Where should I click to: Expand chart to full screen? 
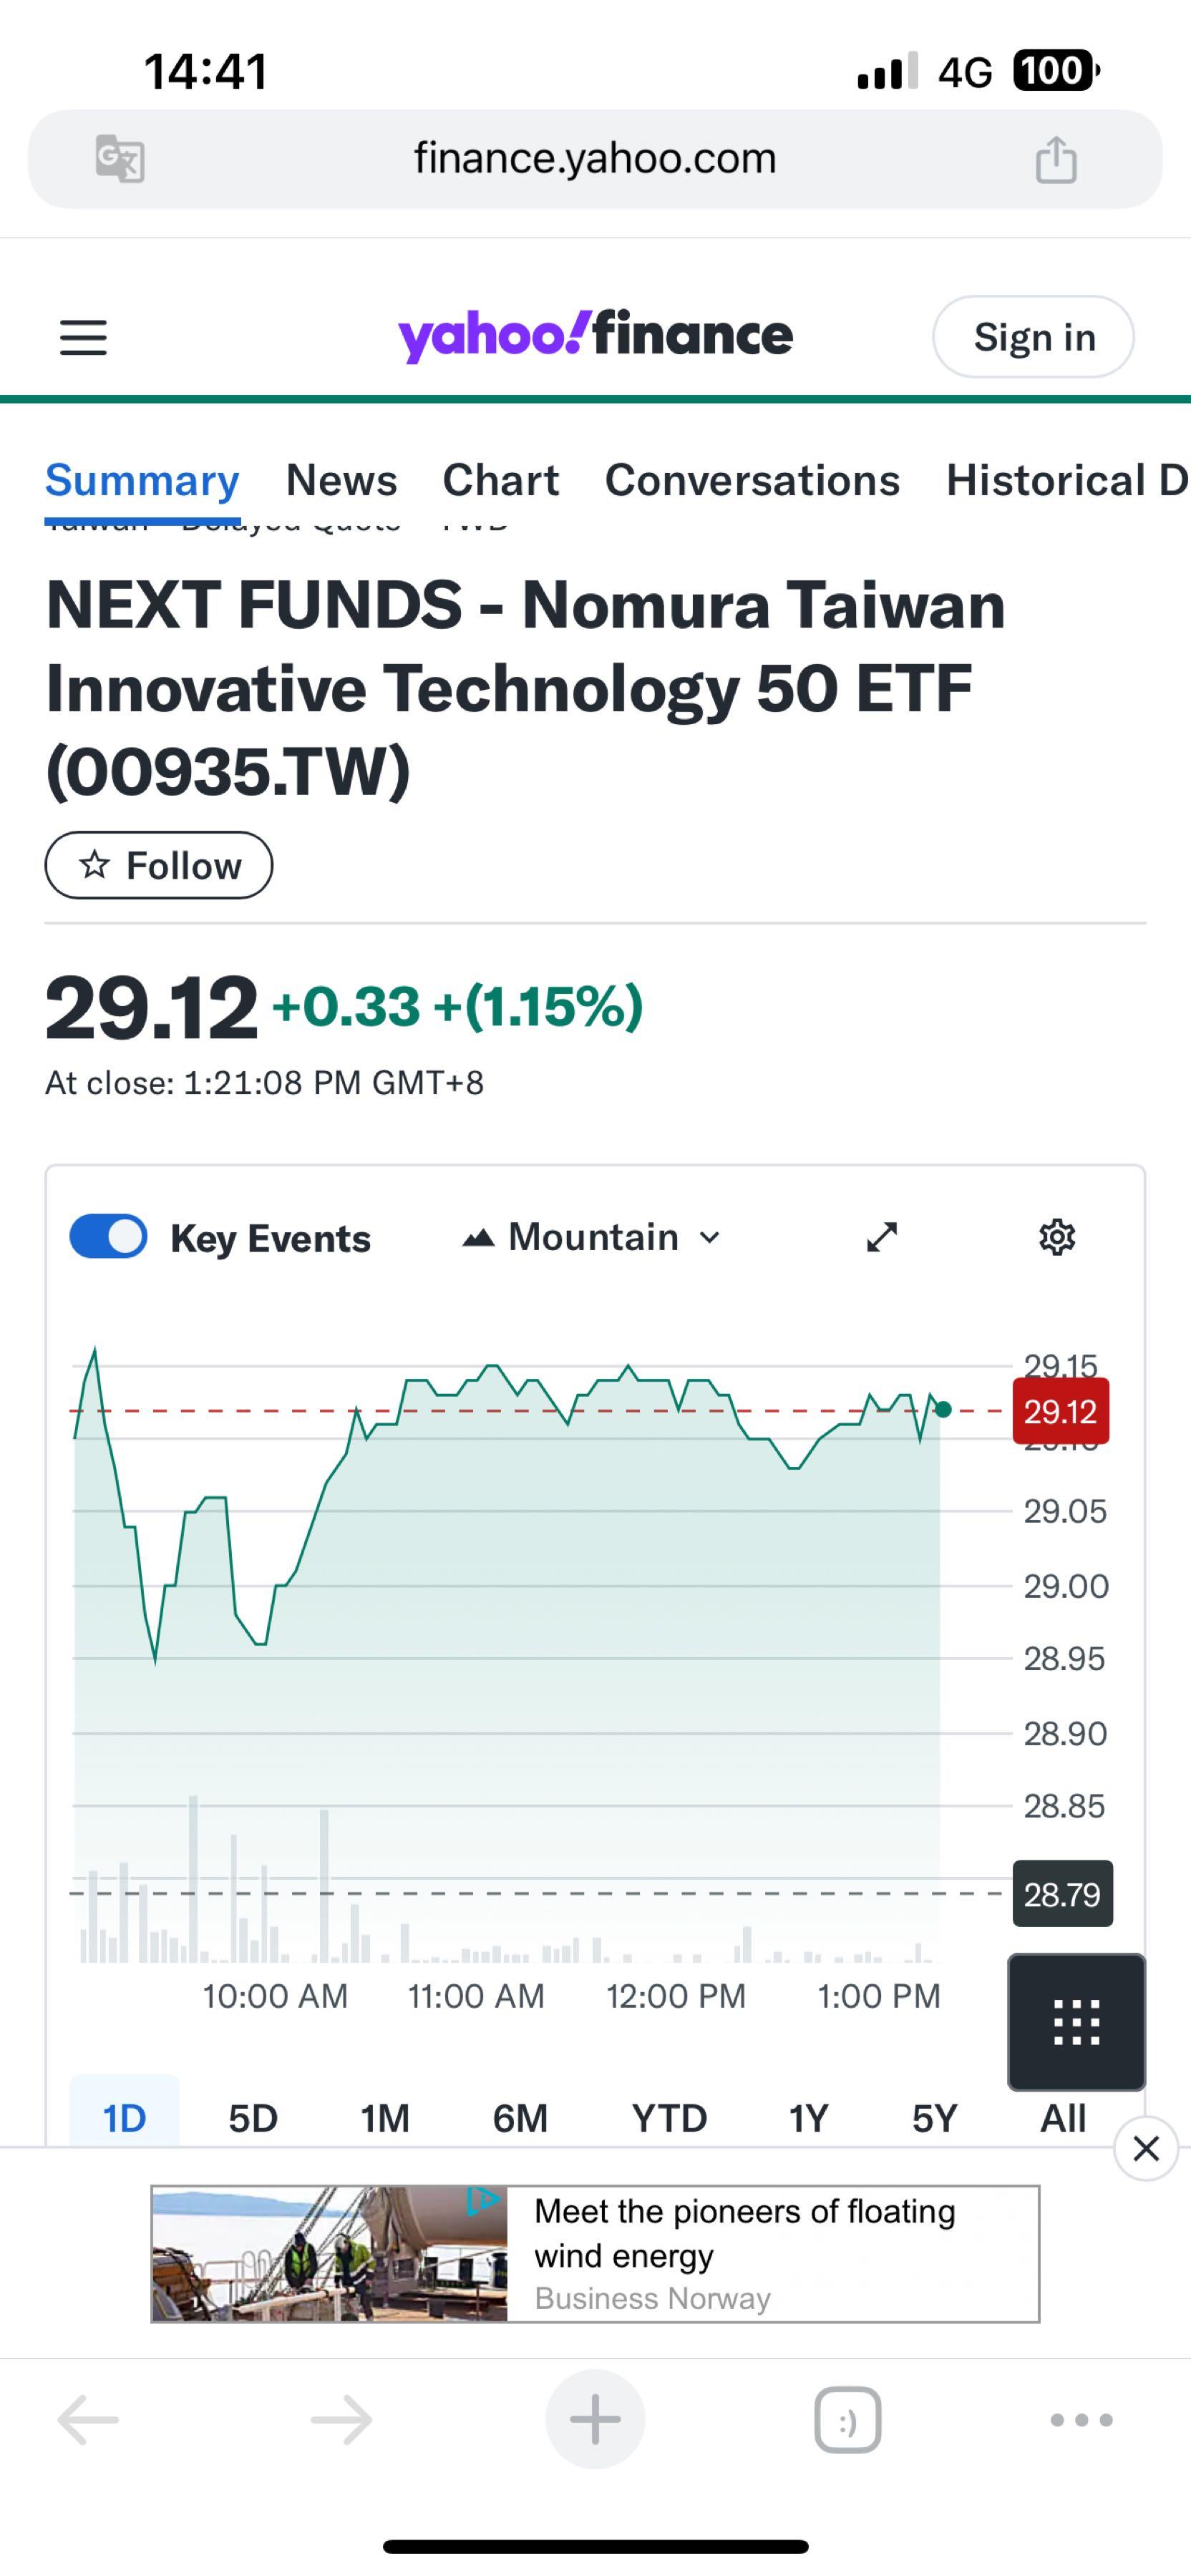882,1237
